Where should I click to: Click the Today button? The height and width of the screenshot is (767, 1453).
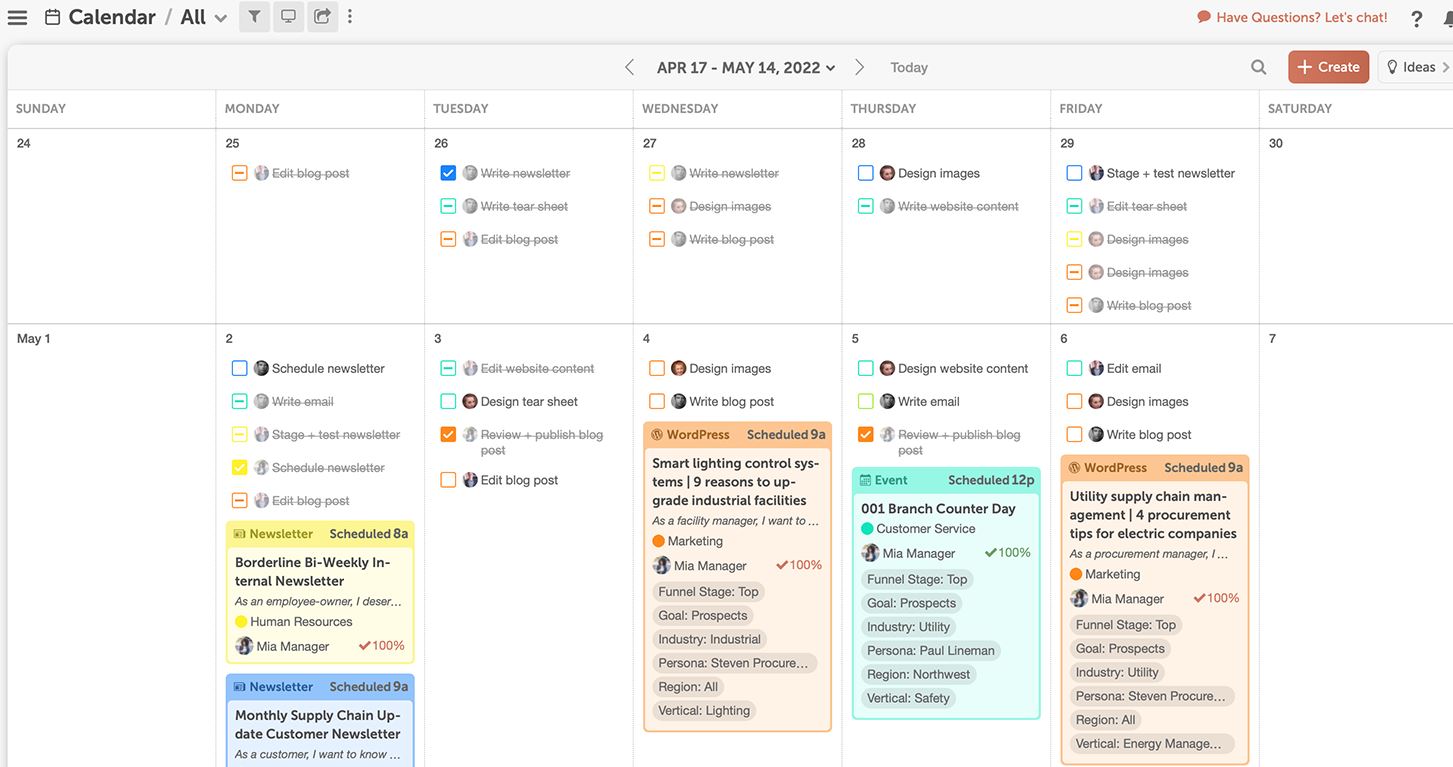[x=908, y=67]
